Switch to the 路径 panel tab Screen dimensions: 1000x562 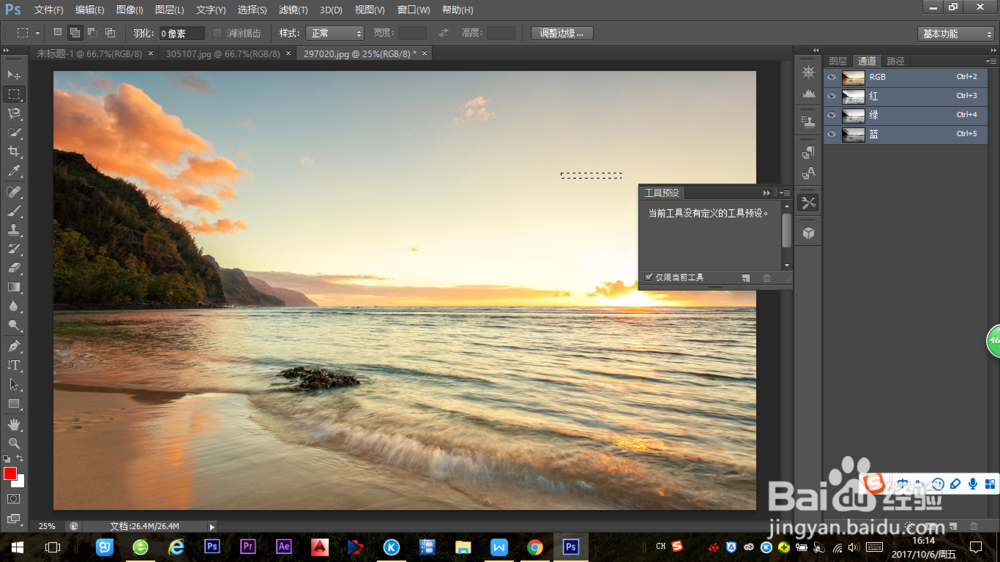(x=895, y=61)
